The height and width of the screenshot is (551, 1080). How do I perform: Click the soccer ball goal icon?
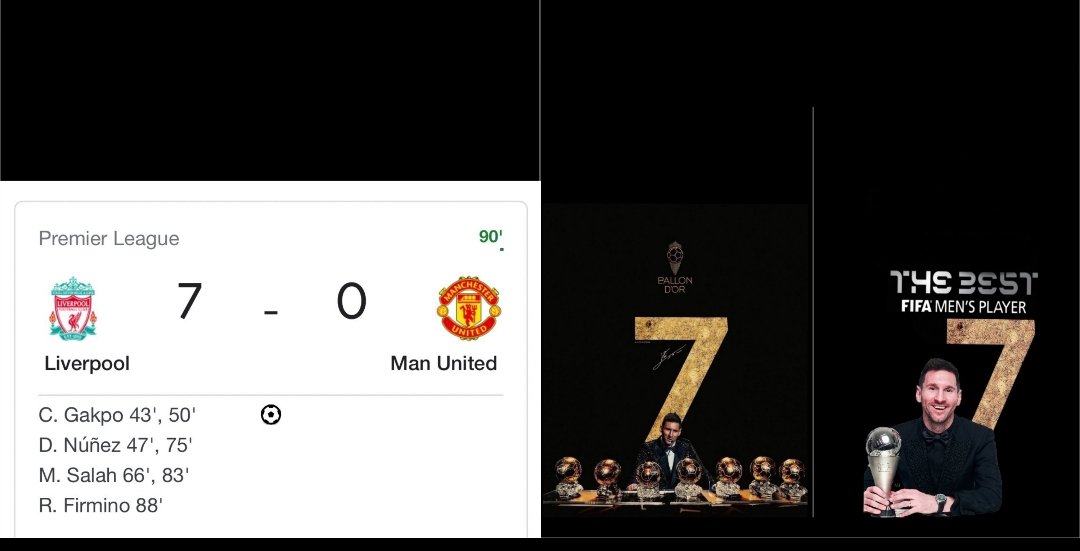[271, 415]
